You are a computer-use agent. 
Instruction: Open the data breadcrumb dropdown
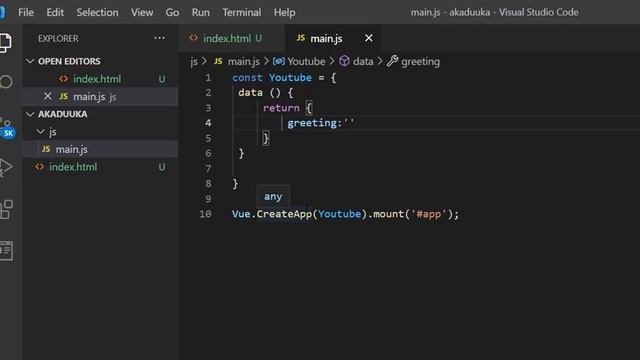363,62
